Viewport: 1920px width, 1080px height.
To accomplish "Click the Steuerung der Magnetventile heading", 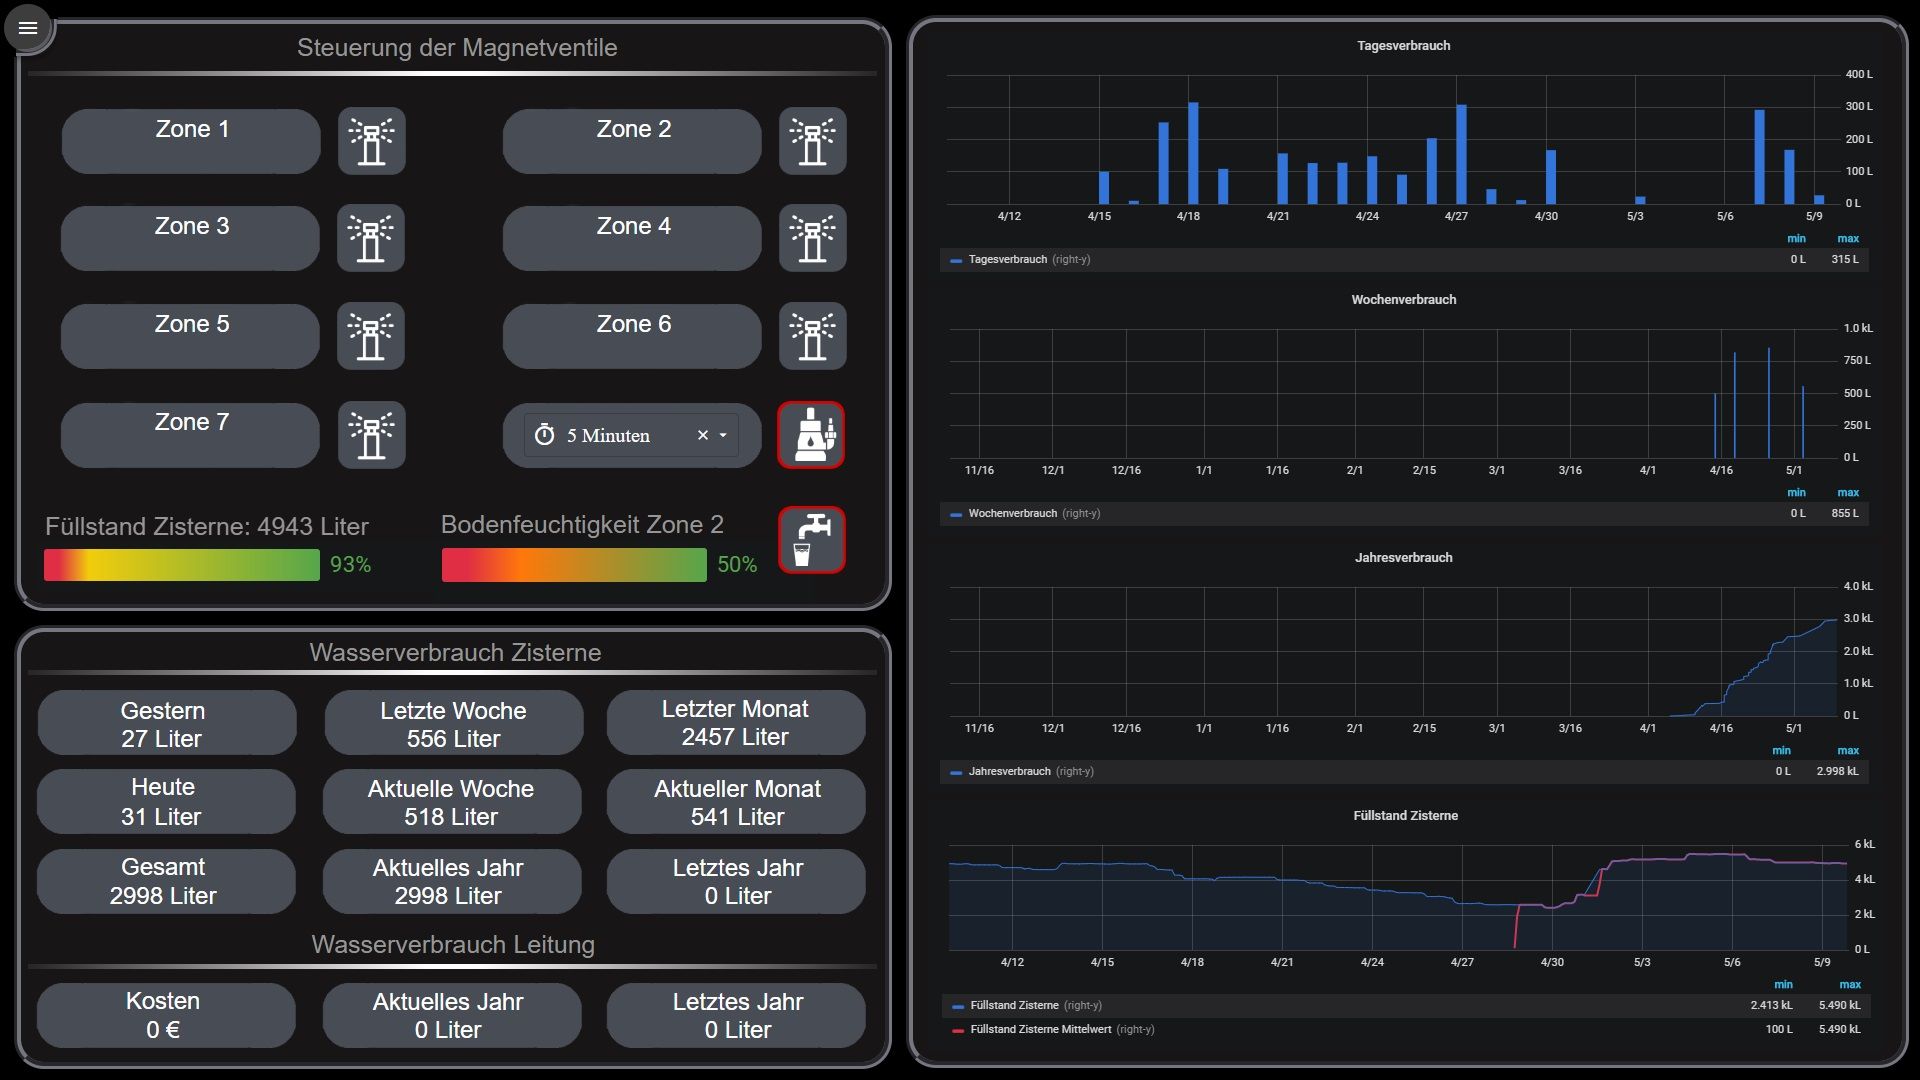I will click(x=457, y=47).
